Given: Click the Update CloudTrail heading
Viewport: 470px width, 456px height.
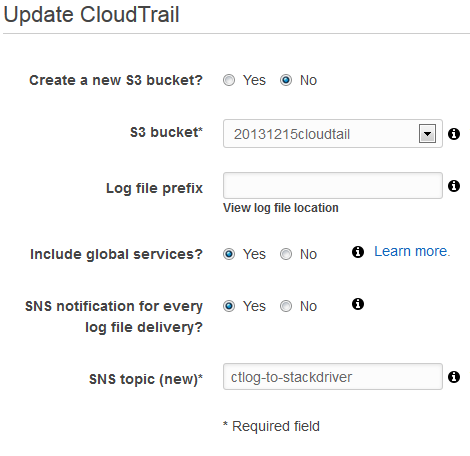Looking at the screenshot, I should pyautogui.click(x=91, y=15).
